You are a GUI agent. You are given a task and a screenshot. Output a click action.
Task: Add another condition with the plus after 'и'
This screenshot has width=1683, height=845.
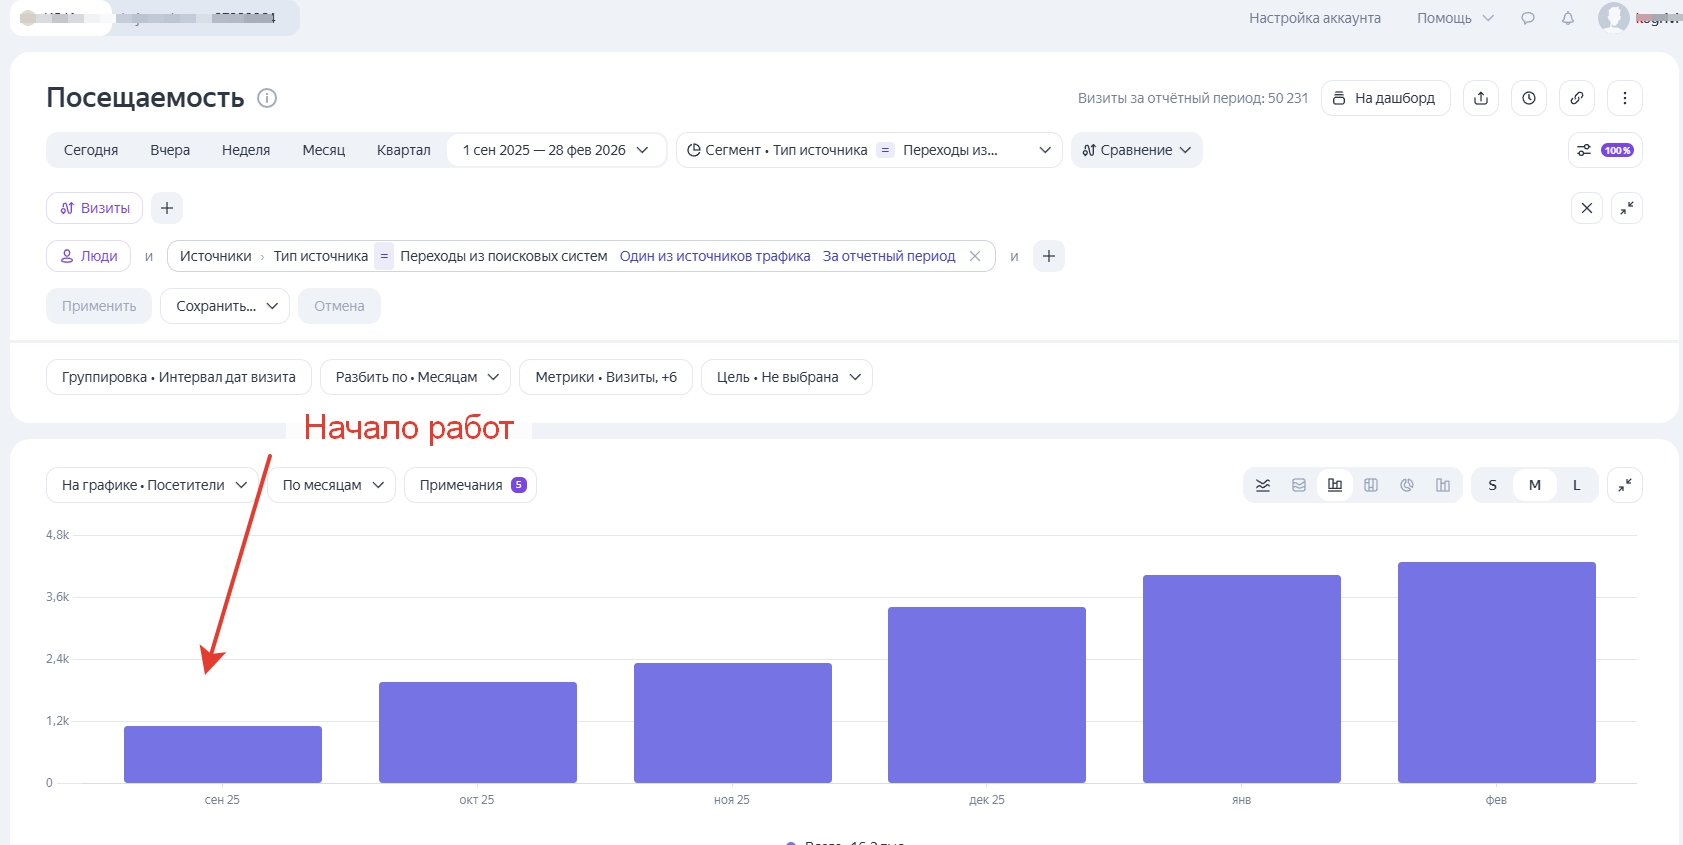1049,256
